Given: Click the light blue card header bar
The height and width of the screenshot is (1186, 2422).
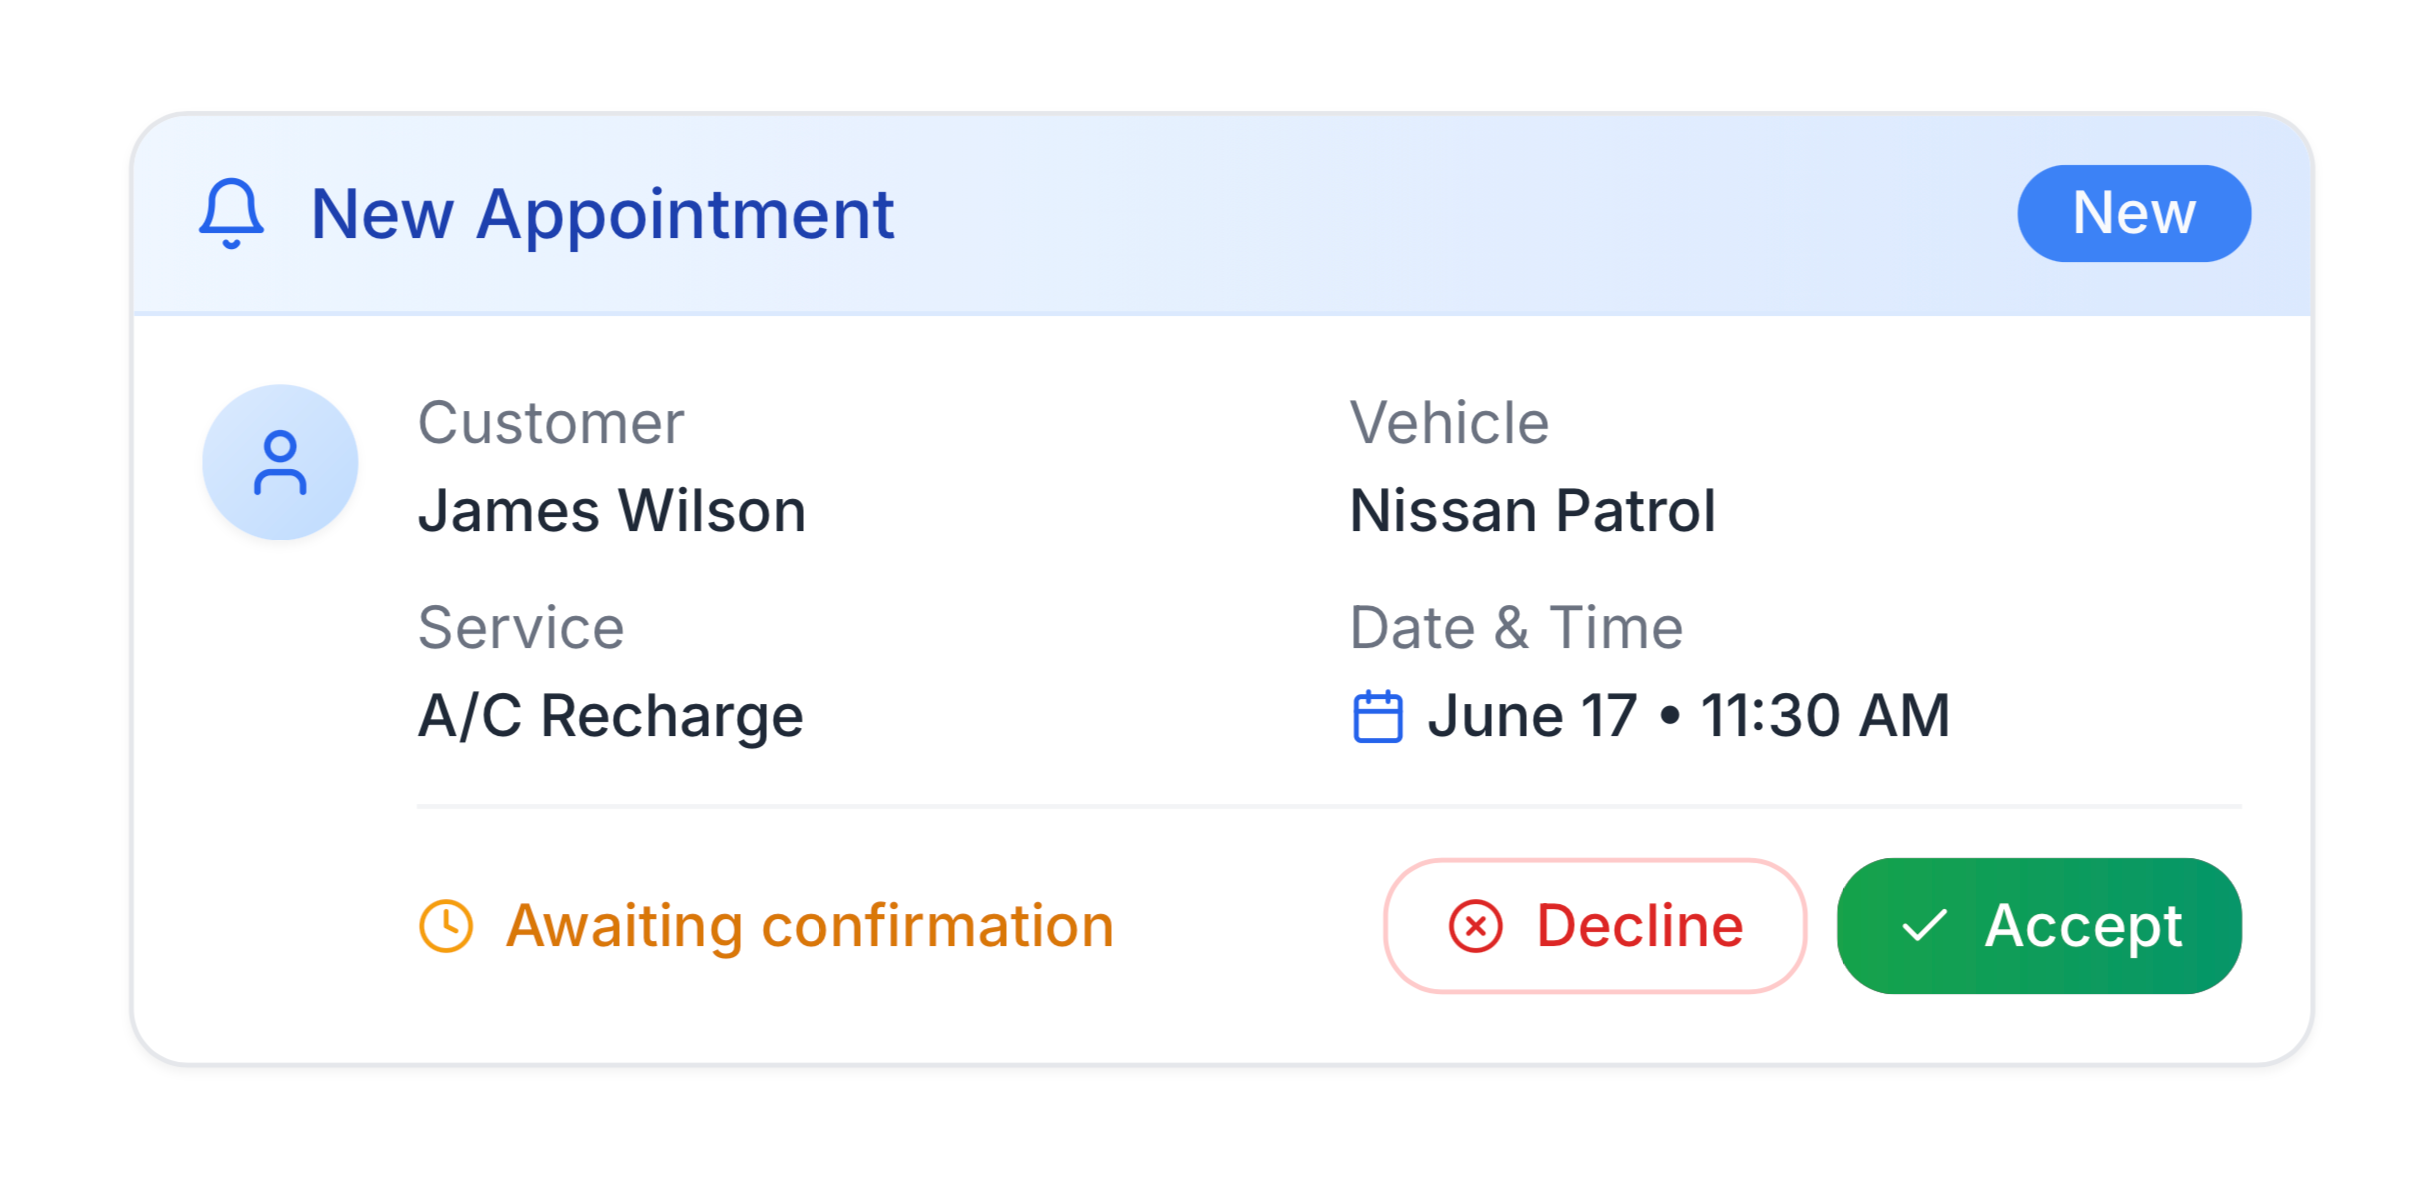Looking at the screenshot, I should coord(1222,214).
